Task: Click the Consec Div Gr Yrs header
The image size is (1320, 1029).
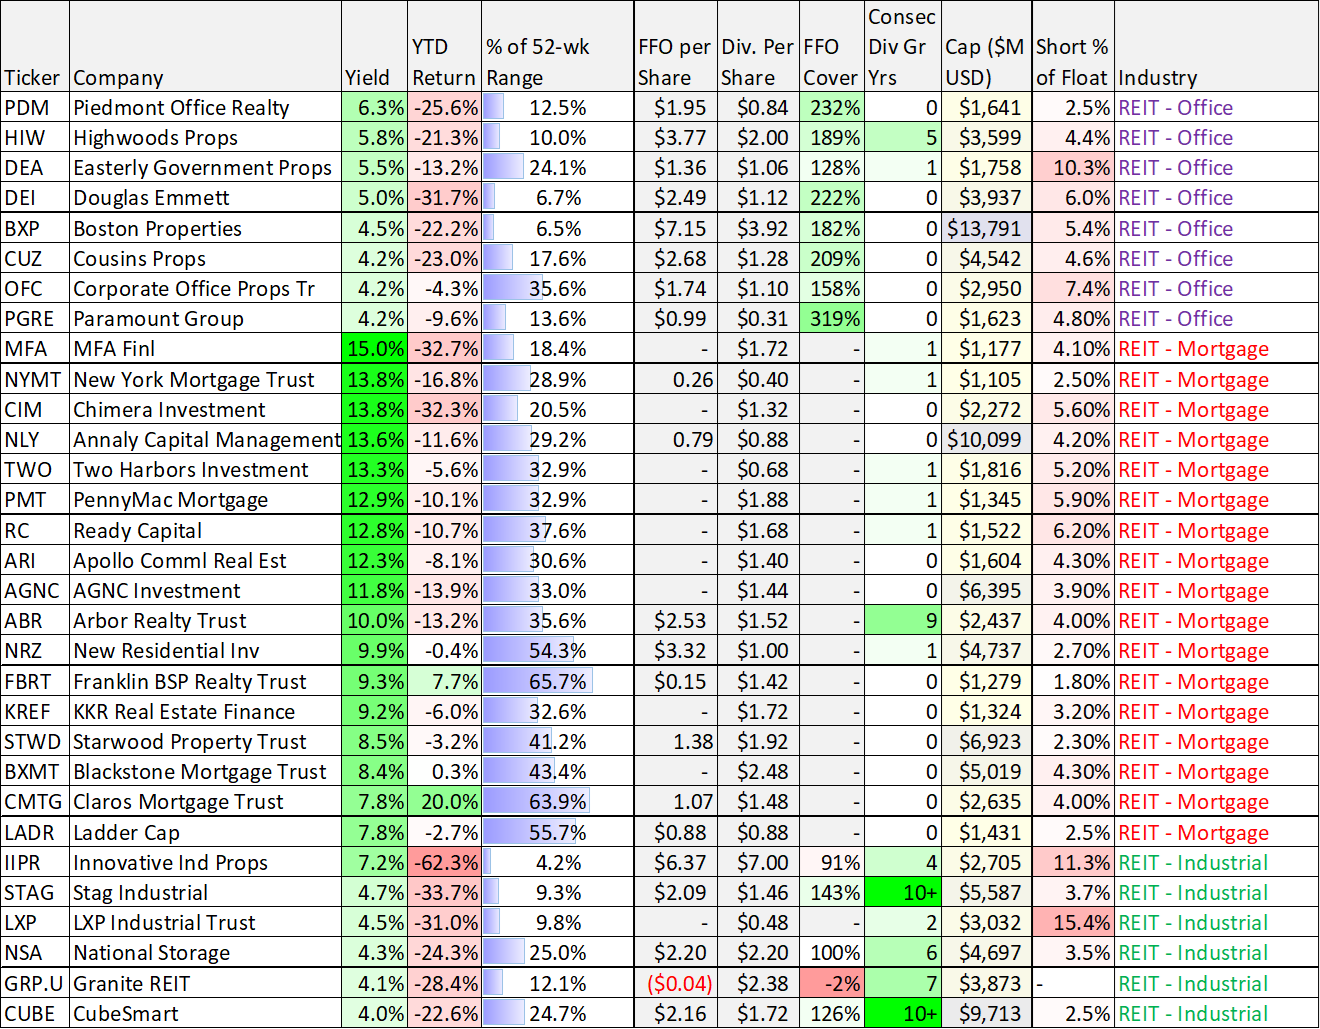Action: (902, 47)
